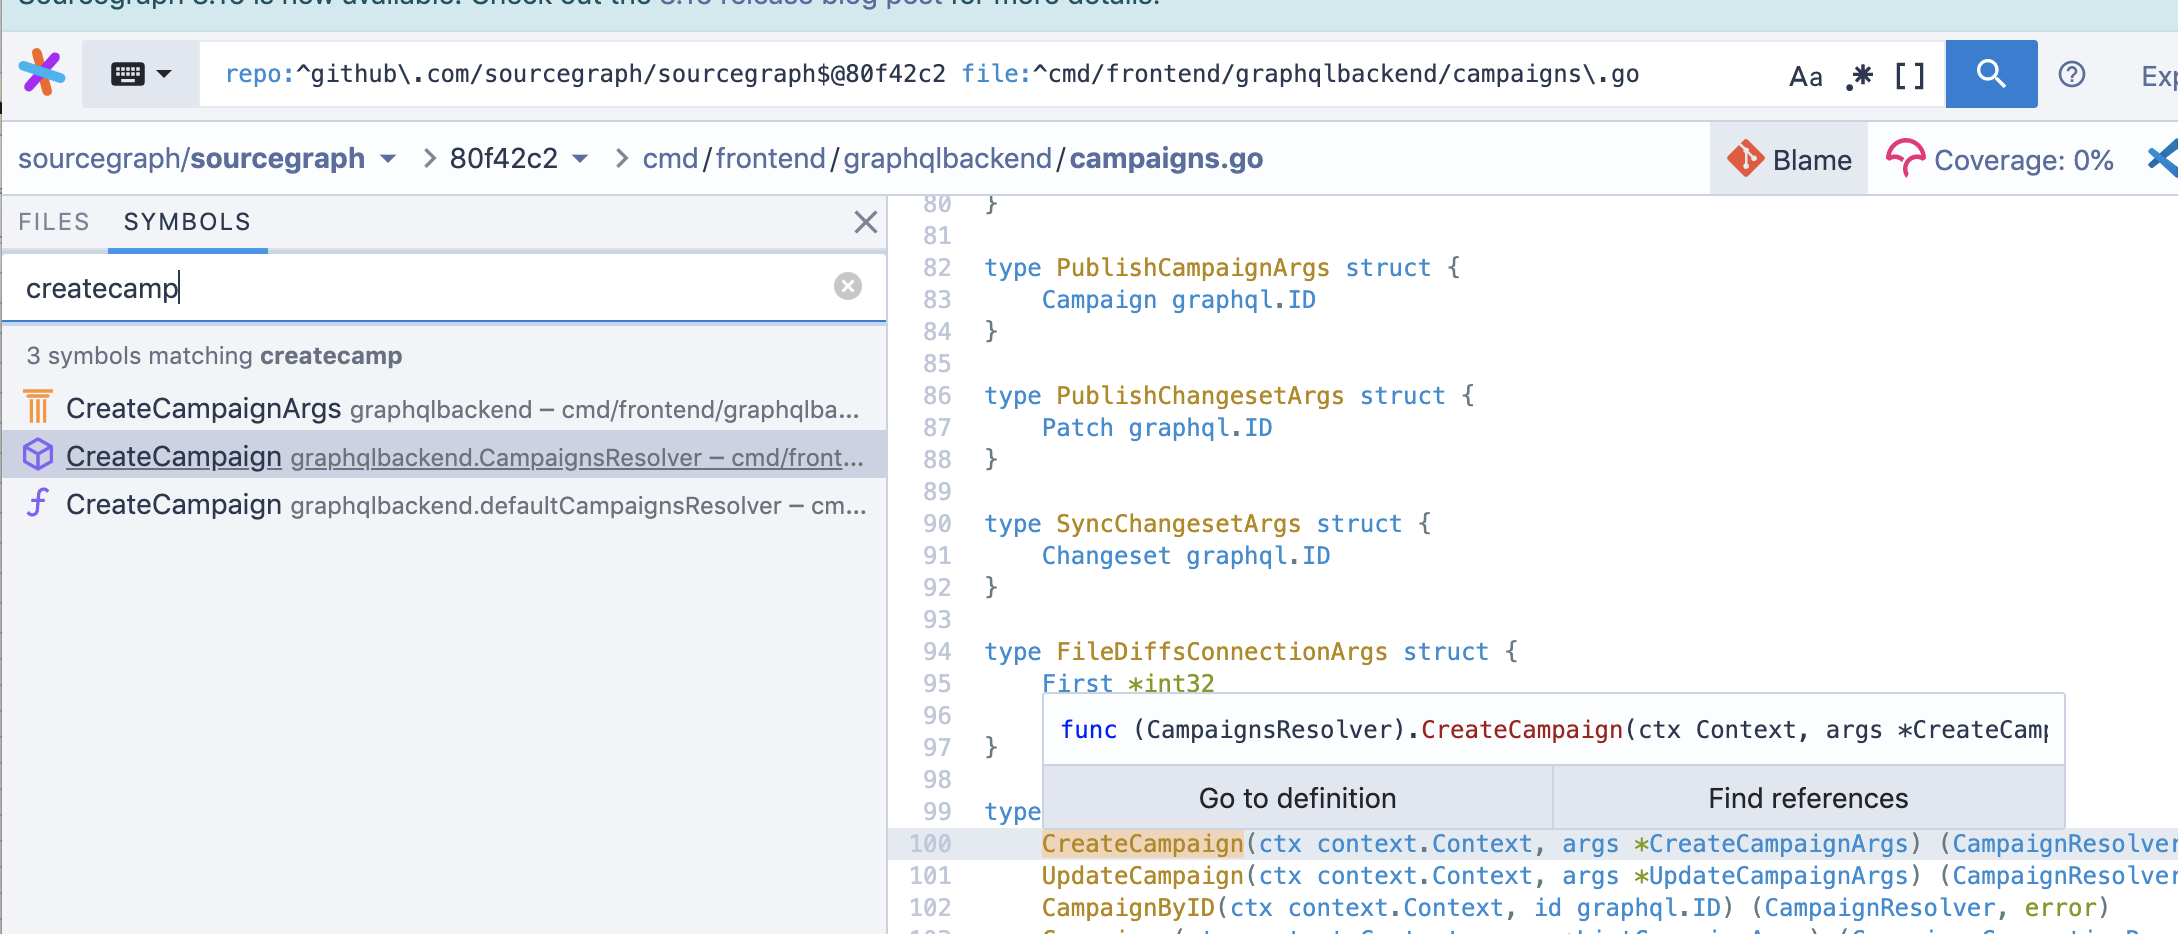Switch to the FILES tab
Screen dimensions: 2178x934
[x=54, y=222]
